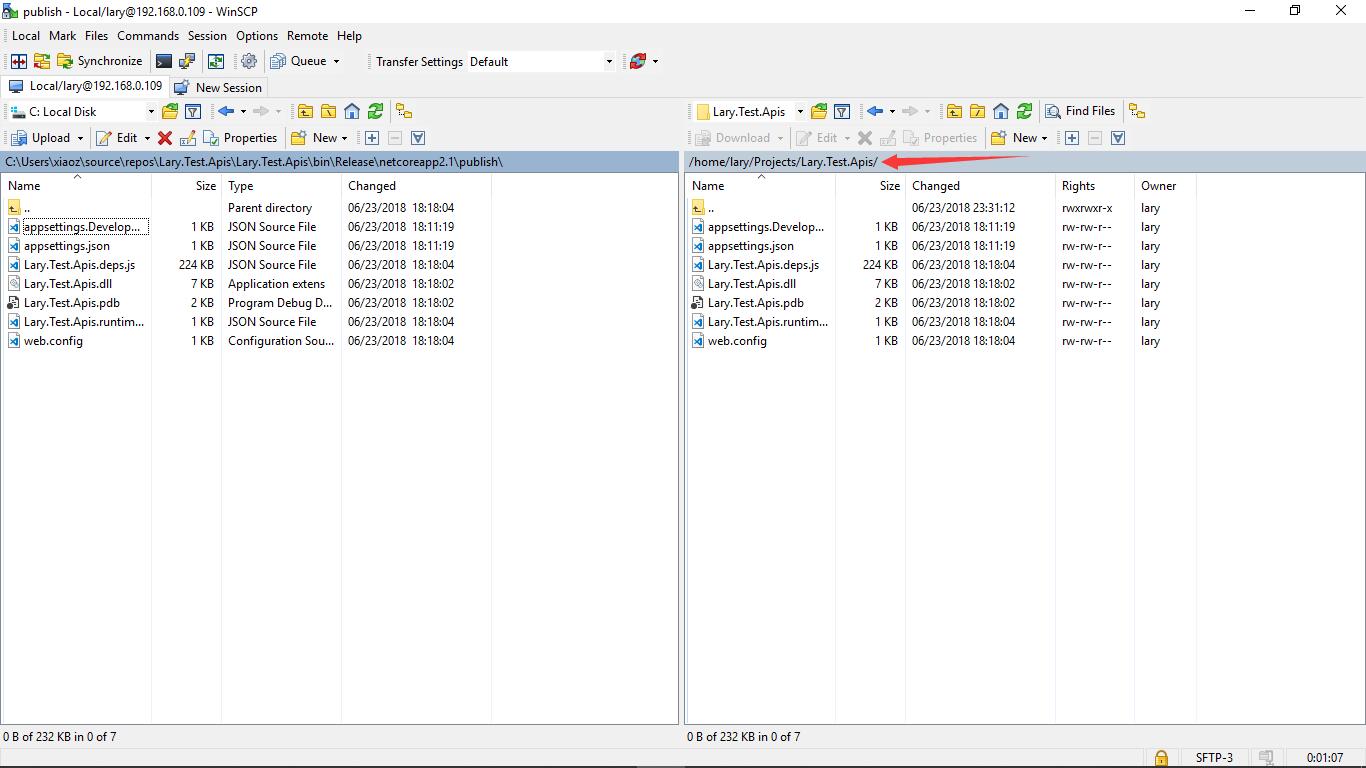Click the lock icon in the status bar
Viewport: 1366px width, 768px height.
click(x=1161, y=758)
